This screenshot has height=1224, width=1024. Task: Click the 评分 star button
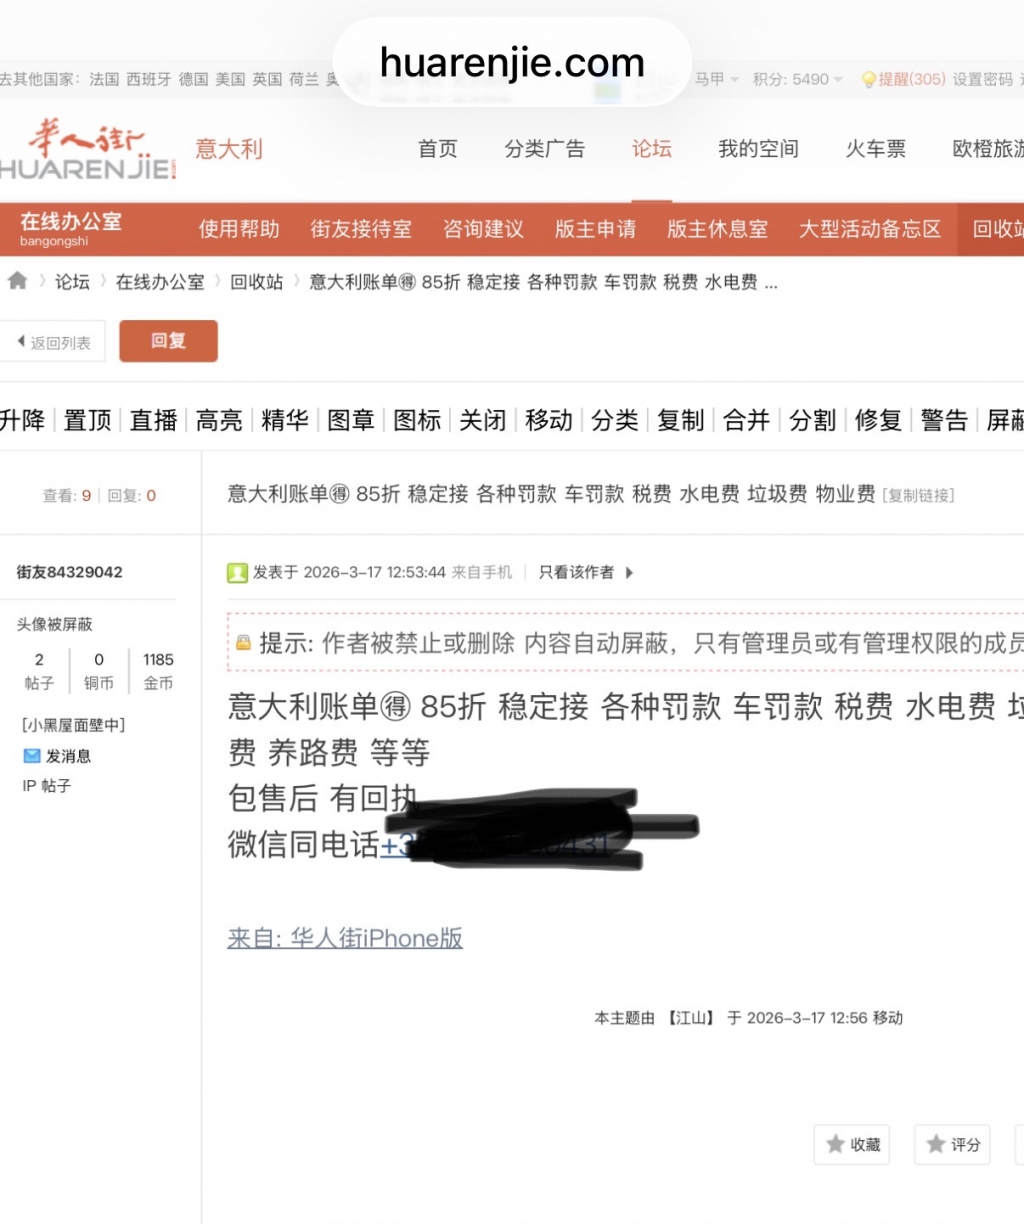pyautogui.click(x=952, y=1144)
